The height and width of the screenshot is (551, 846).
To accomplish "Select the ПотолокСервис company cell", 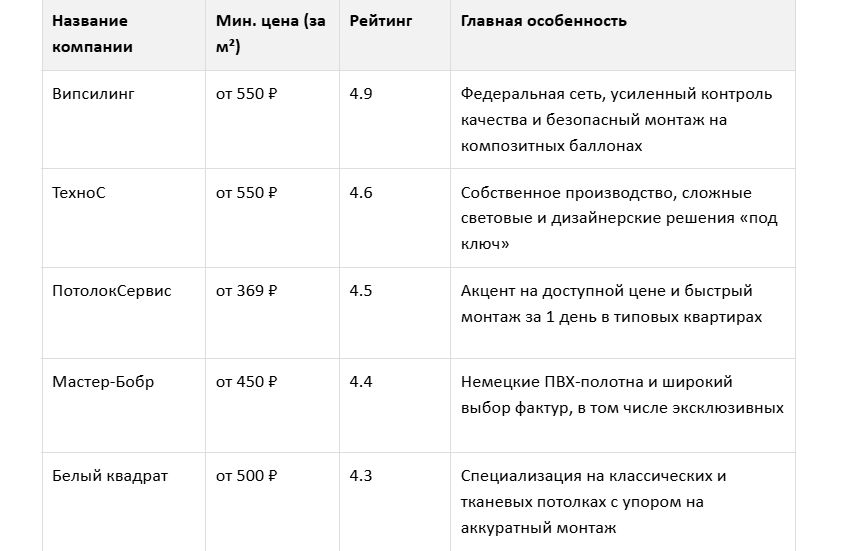I will pos(112,291).
